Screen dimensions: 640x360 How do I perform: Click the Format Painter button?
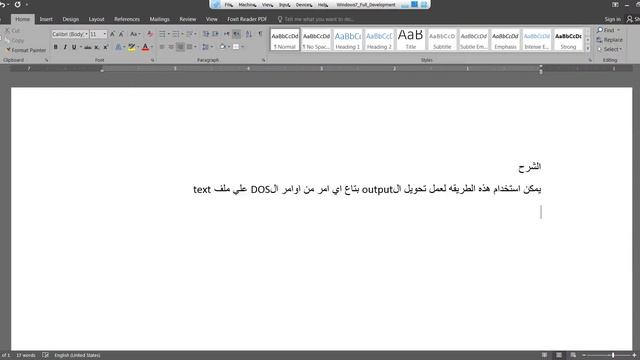click(x=26, y=50)
